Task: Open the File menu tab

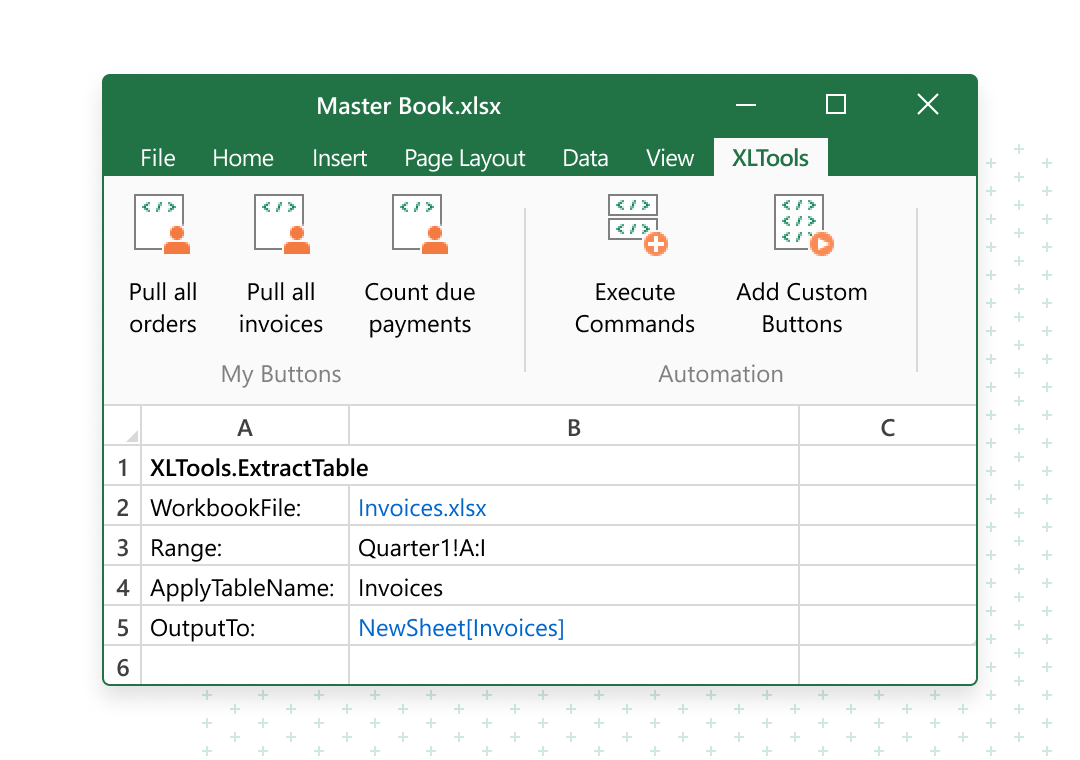Action: [x=158, y=158]
